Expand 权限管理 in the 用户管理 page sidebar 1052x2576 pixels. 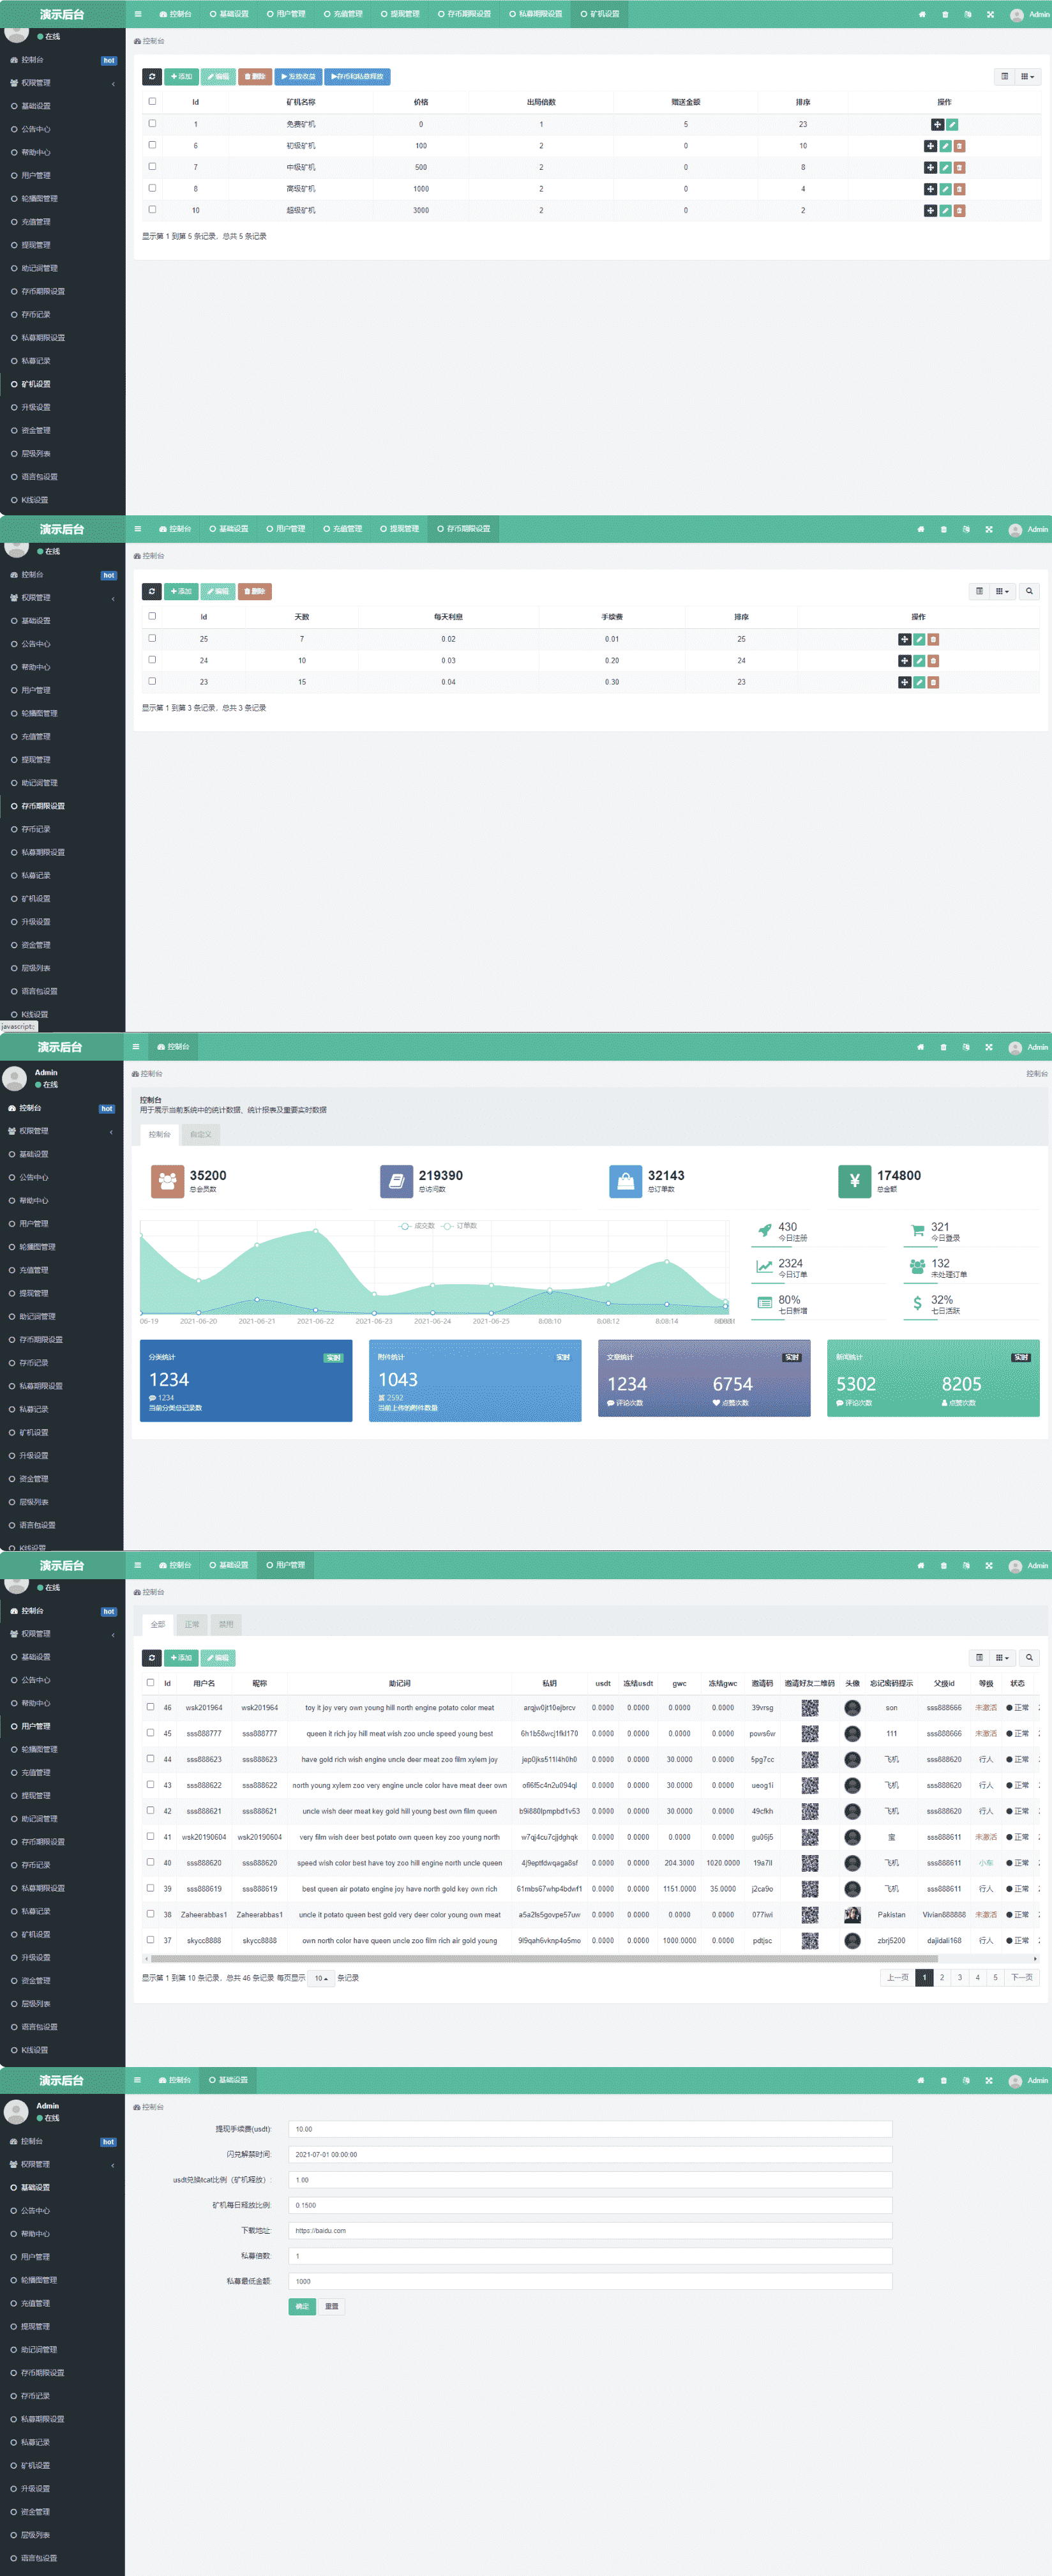point(62,1634)
